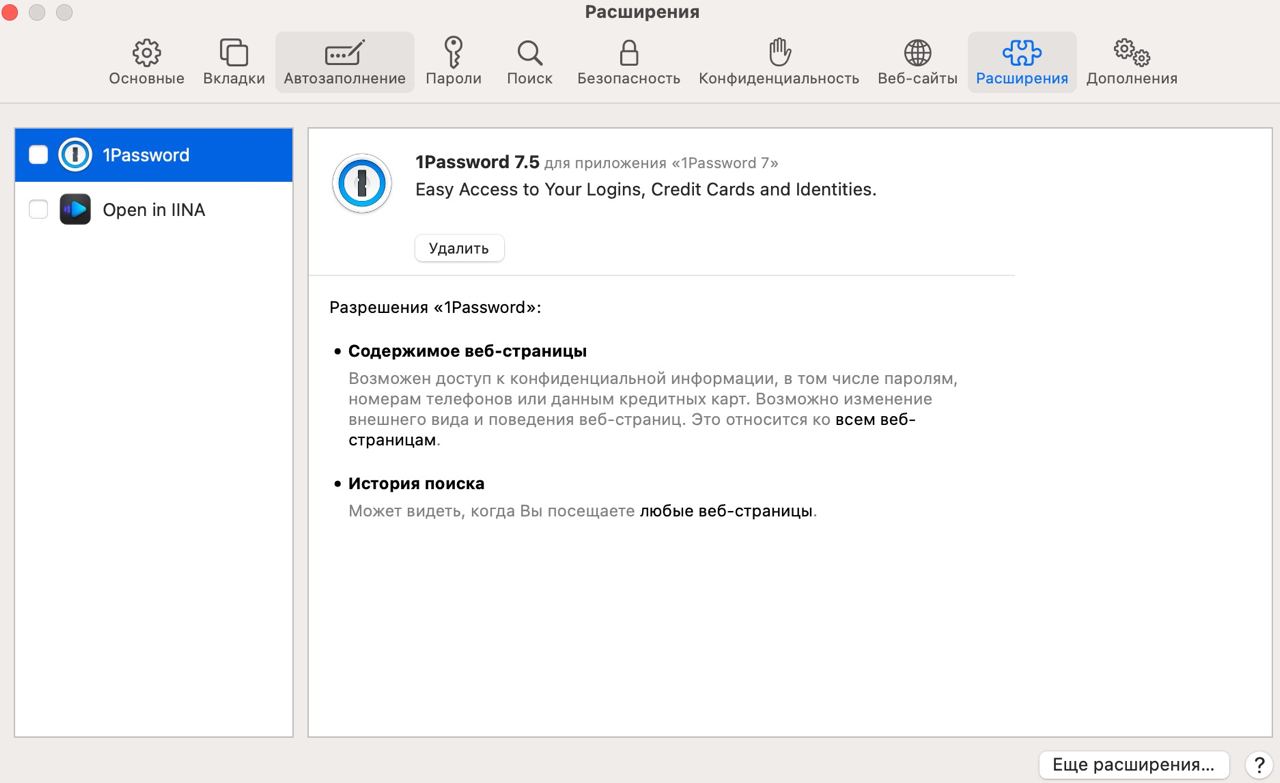Image resolution: width=1280 pixels, height=783 pixels.
Task: Click the Разрешения «1Password» heading
Action: coord(435,307)
